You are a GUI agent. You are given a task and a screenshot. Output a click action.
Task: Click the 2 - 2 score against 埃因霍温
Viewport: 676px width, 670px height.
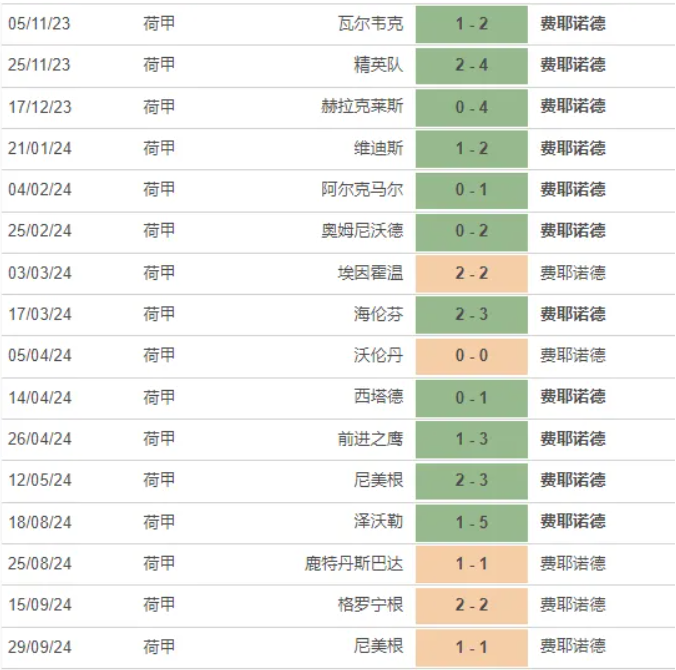471,273
